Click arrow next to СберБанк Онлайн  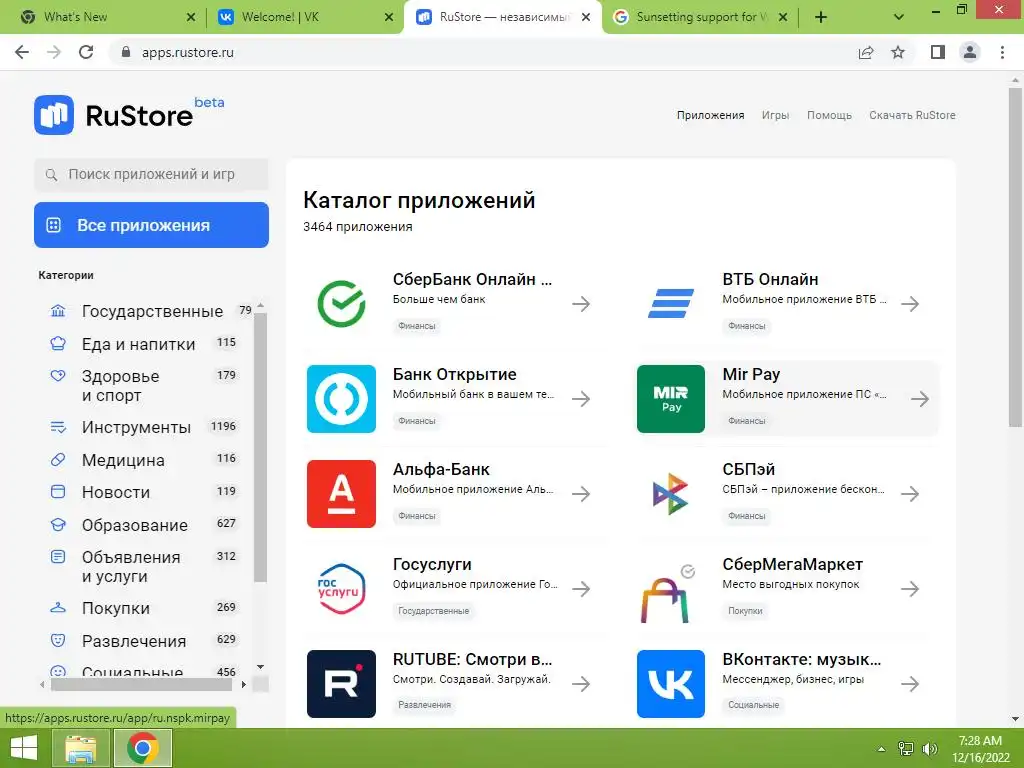(581, 304)
